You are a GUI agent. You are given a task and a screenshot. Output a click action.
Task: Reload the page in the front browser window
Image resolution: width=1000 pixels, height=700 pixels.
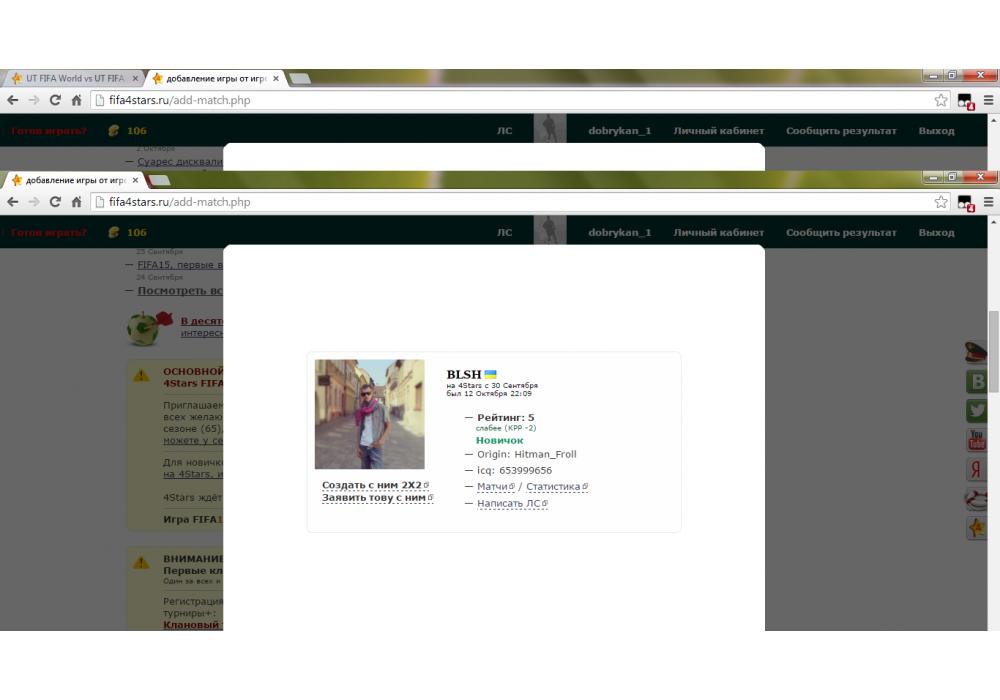point(55,202)
